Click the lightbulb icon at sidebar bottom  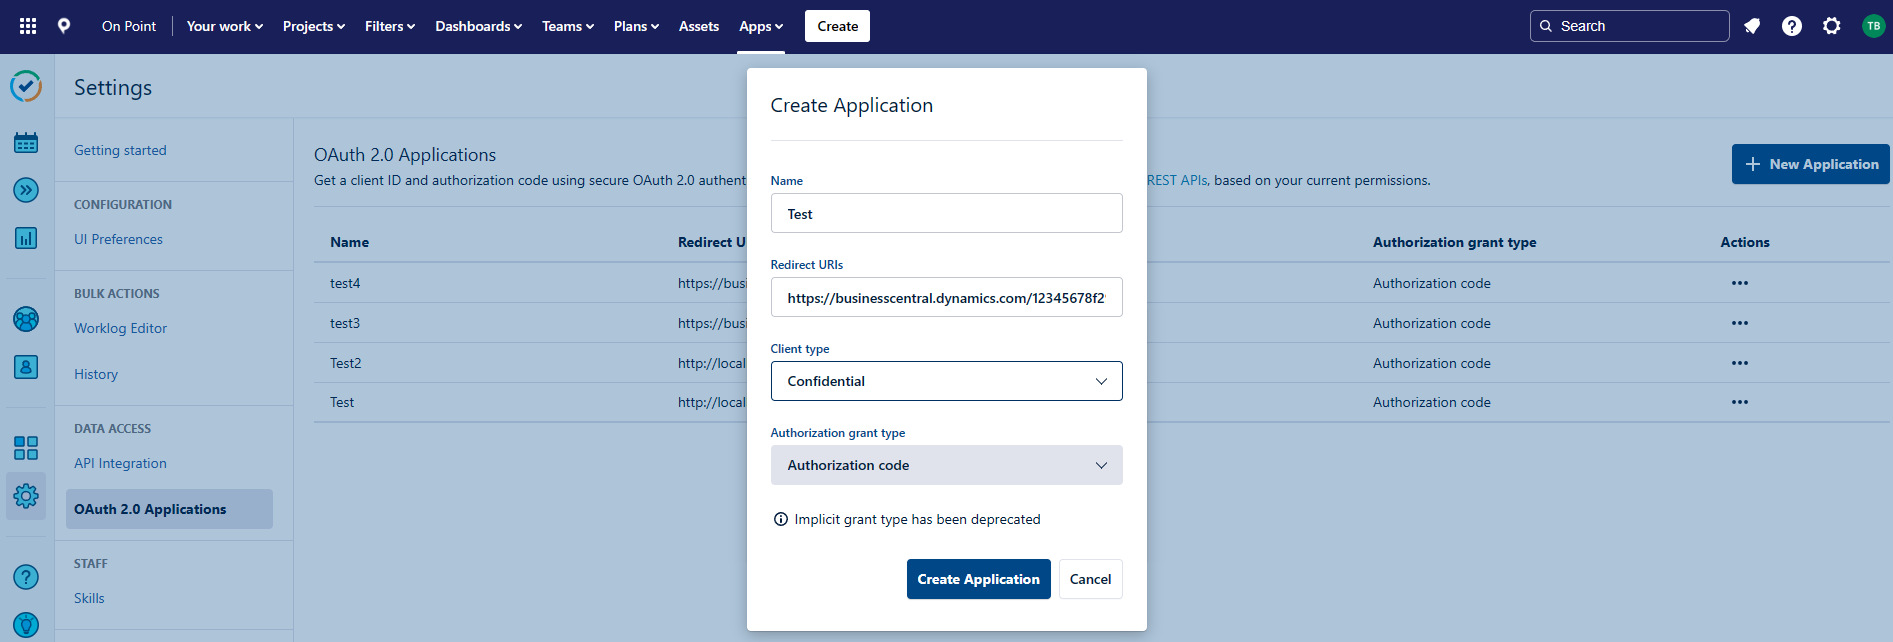pyautogui.click(x=26, y=624)
